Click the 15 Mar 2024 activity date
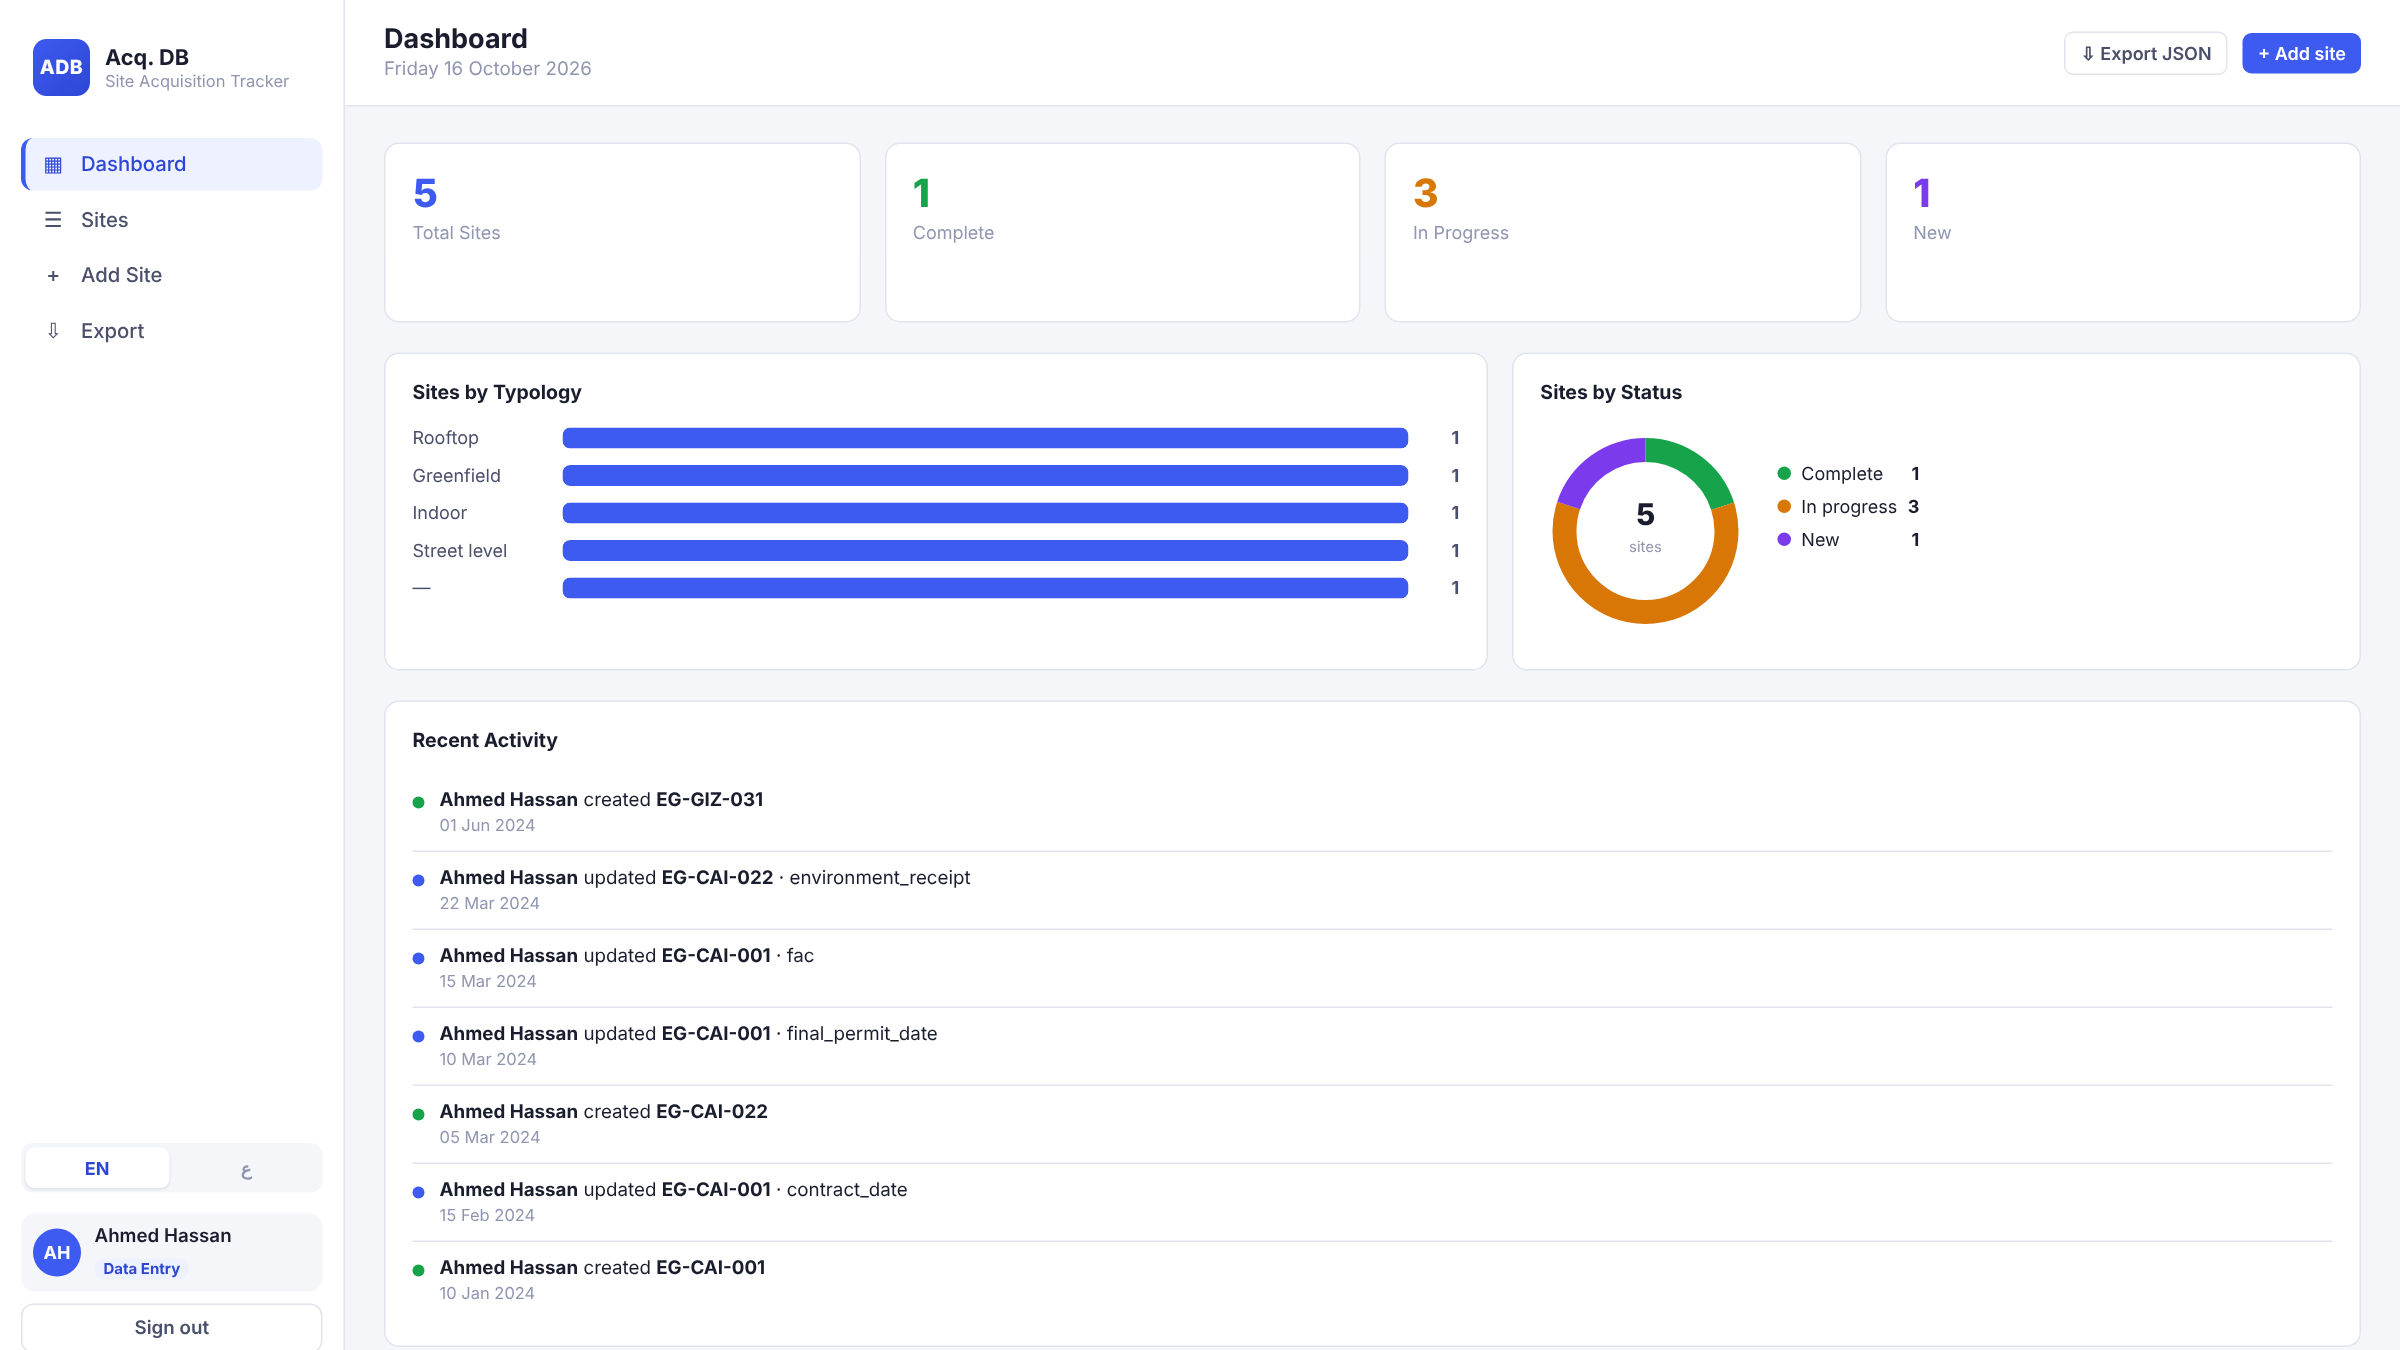 tap(488, 981)
